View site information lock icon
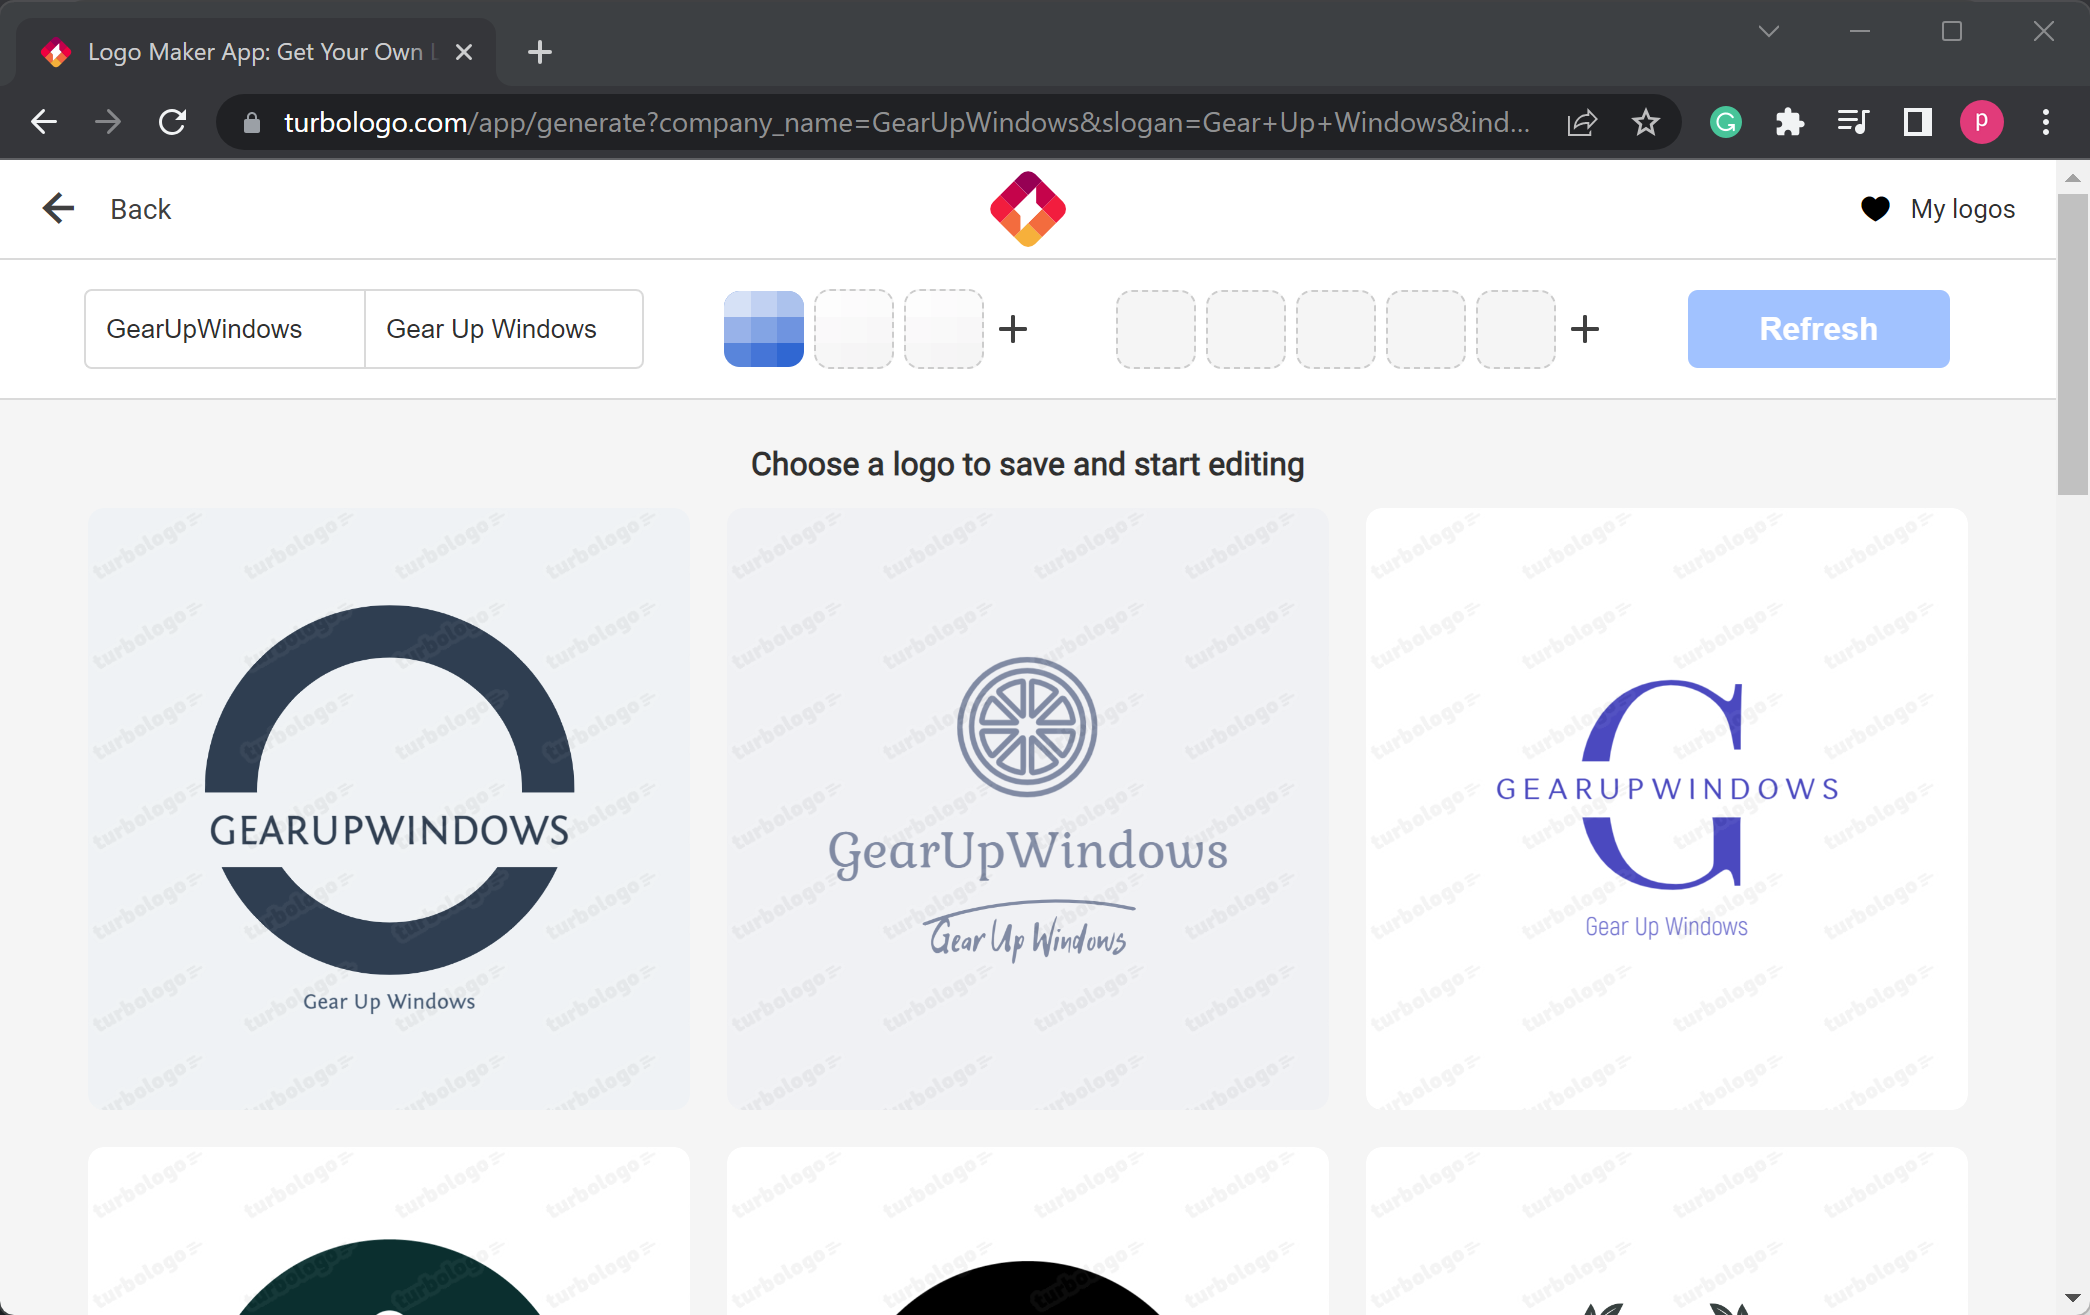2090x1315 pixels. pos(252,122)
